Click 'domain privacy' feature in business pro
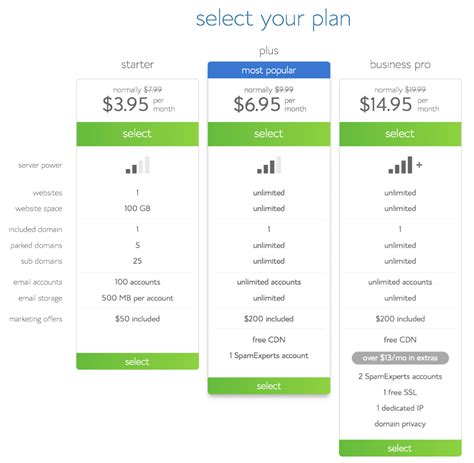474x463 pixels. 400,424
